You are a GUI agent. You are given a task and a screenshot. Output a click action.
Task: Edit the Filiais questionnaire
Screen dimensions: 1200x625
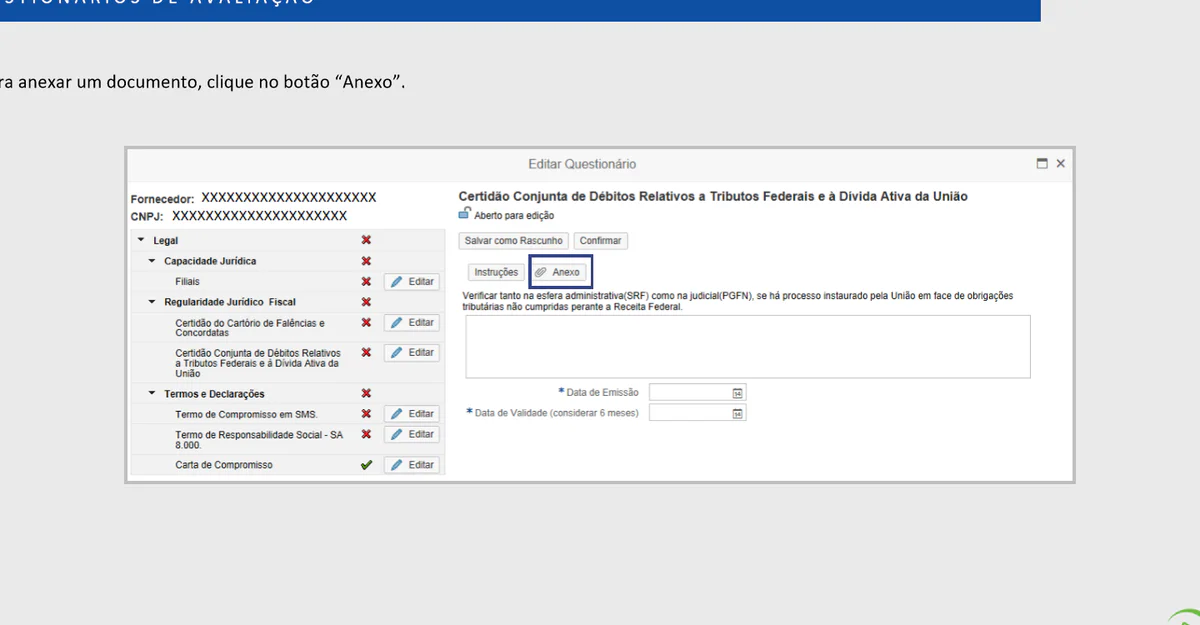pyautogui.click(x=412, y=282)
